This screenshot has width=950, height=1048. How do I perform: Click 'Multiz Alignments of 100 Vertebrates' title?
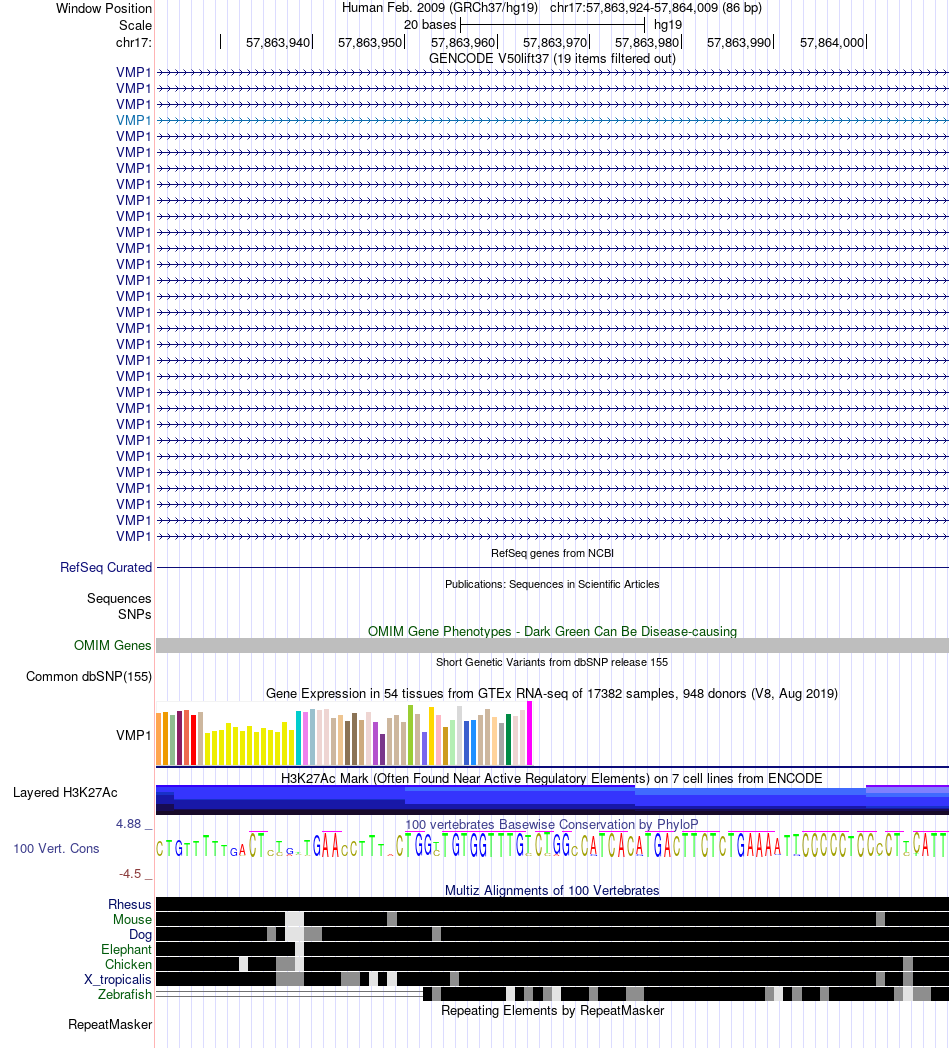tap(552, 891)
